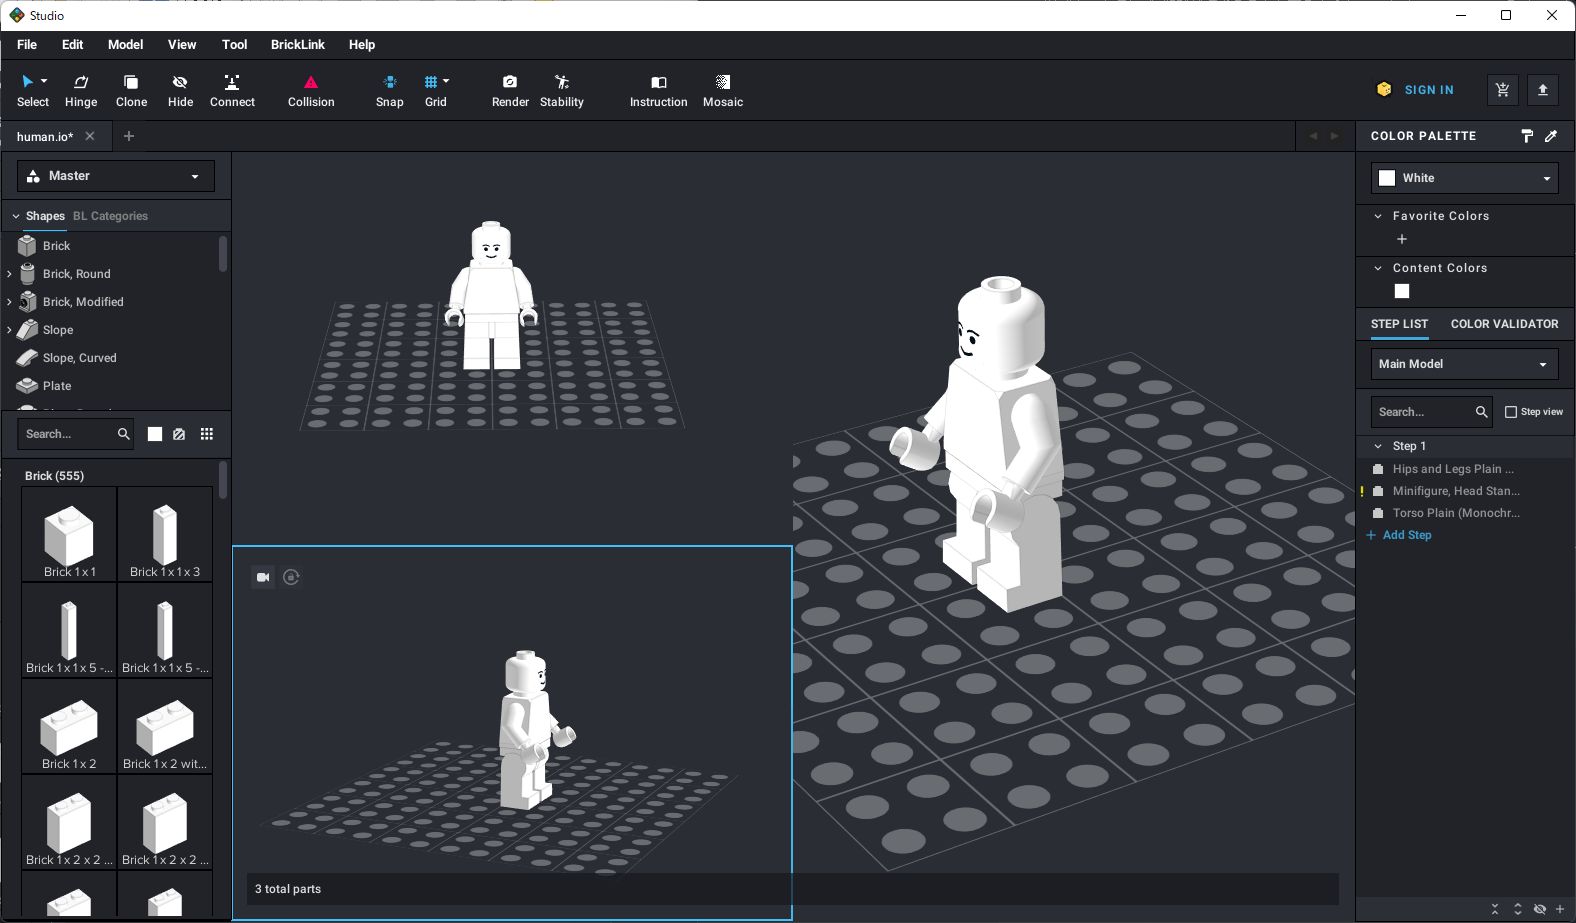Select the Brick category
Viewport: 1576px width, 923px height.
click(57, 246)
